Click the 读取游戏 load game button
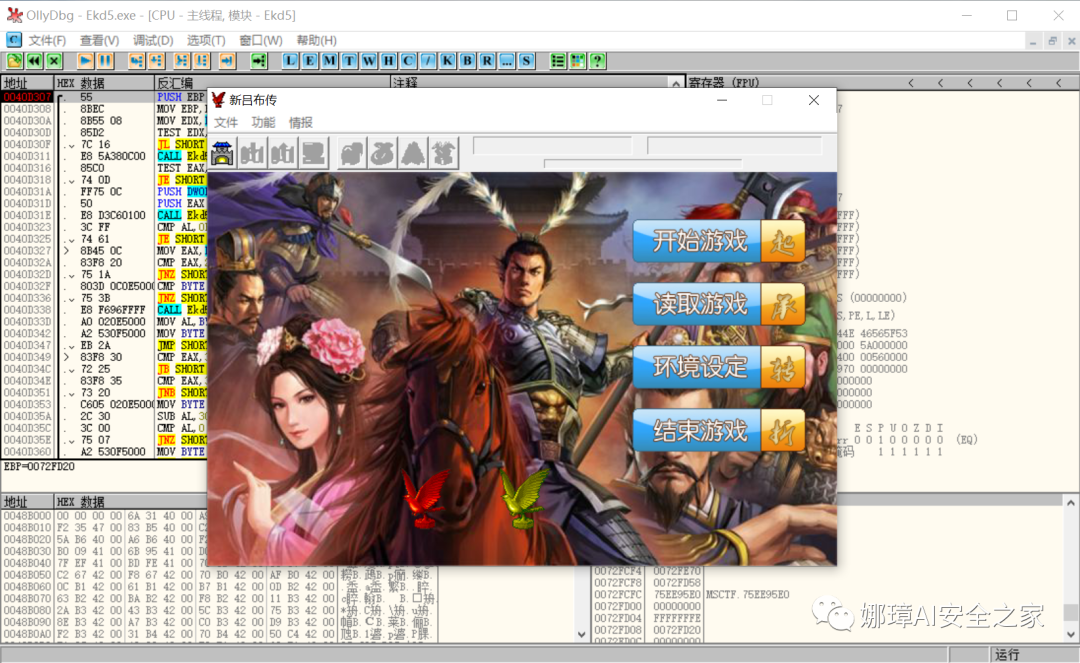Viewport: 1080px width, 663px height. pos(718,304)
